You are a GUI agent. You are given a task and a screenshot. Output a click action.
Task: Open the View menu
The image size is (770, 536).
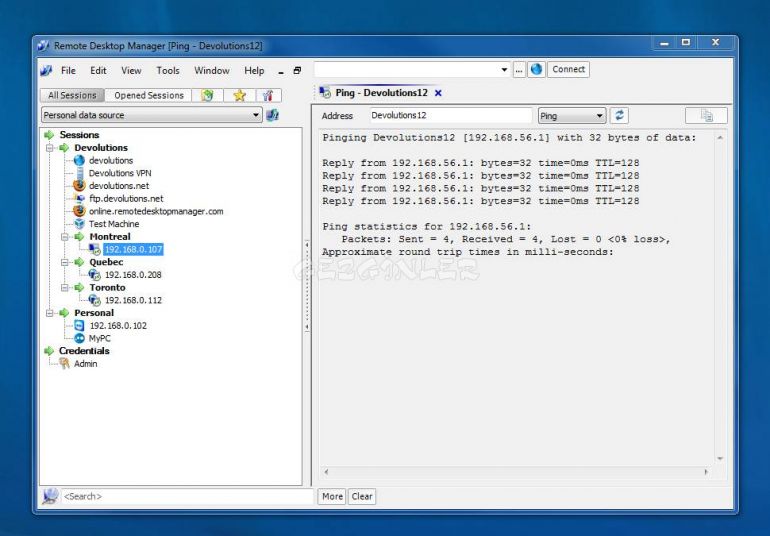click(131, 70)
